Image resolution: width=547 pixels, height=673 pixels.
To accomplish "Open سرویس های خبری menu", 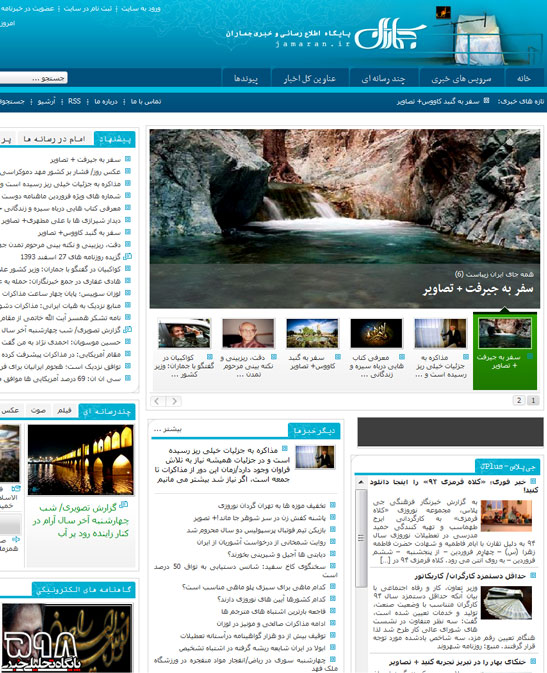I will (461, 78).
